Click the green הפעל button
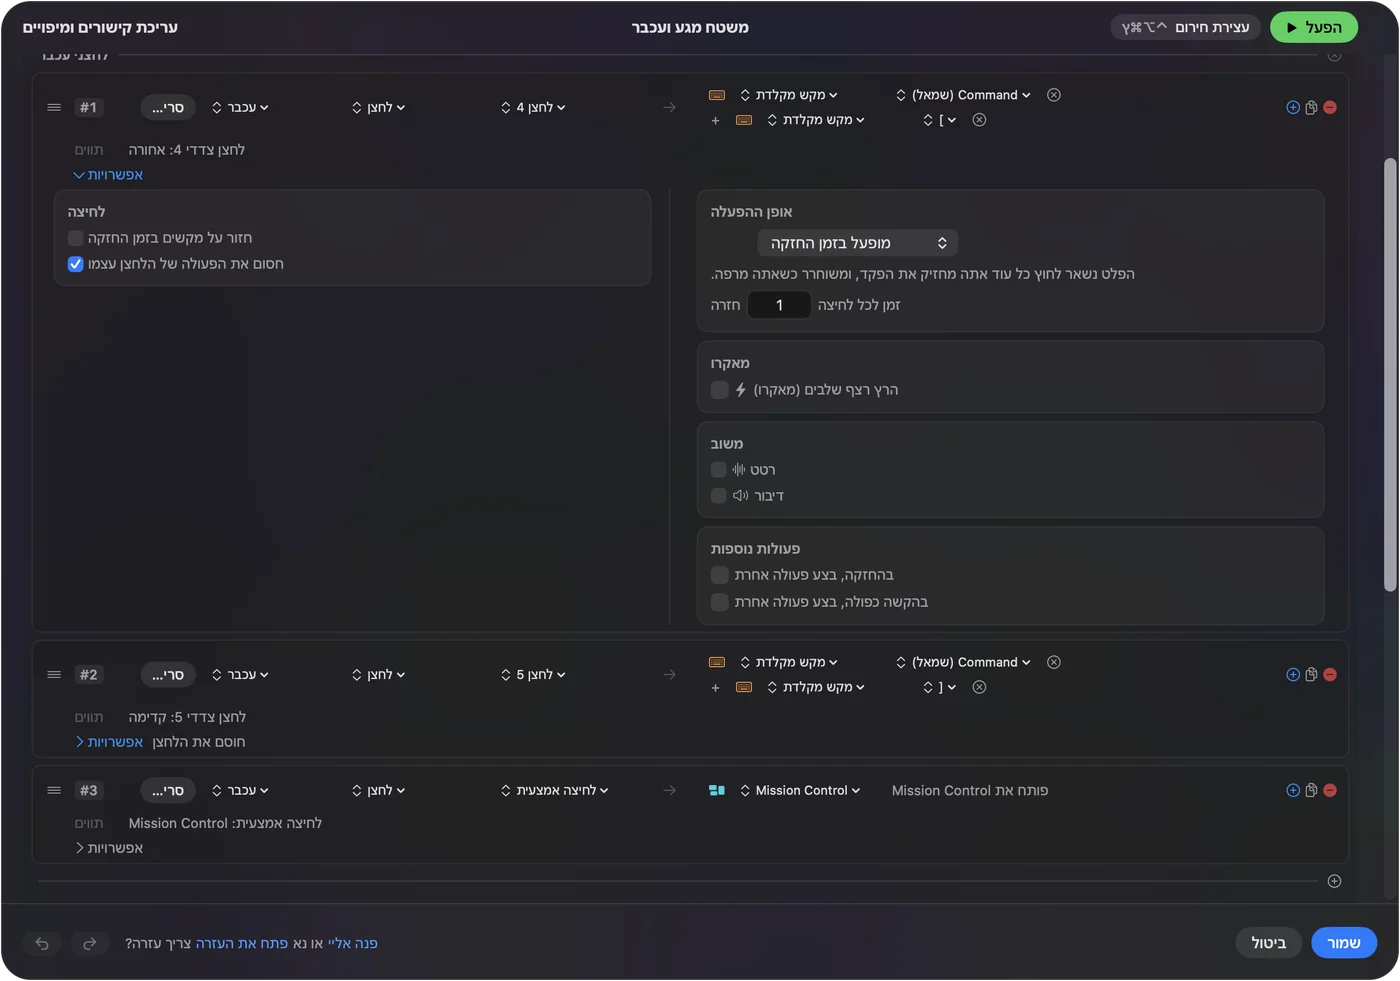 (x=1314, y=27)
